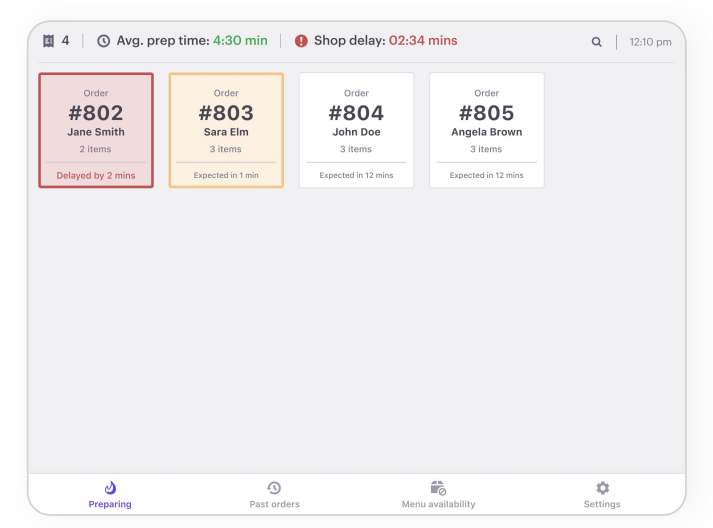
Task: Go to the Menu availability tab
Action: pyautogui.click(x=438, y=504)
